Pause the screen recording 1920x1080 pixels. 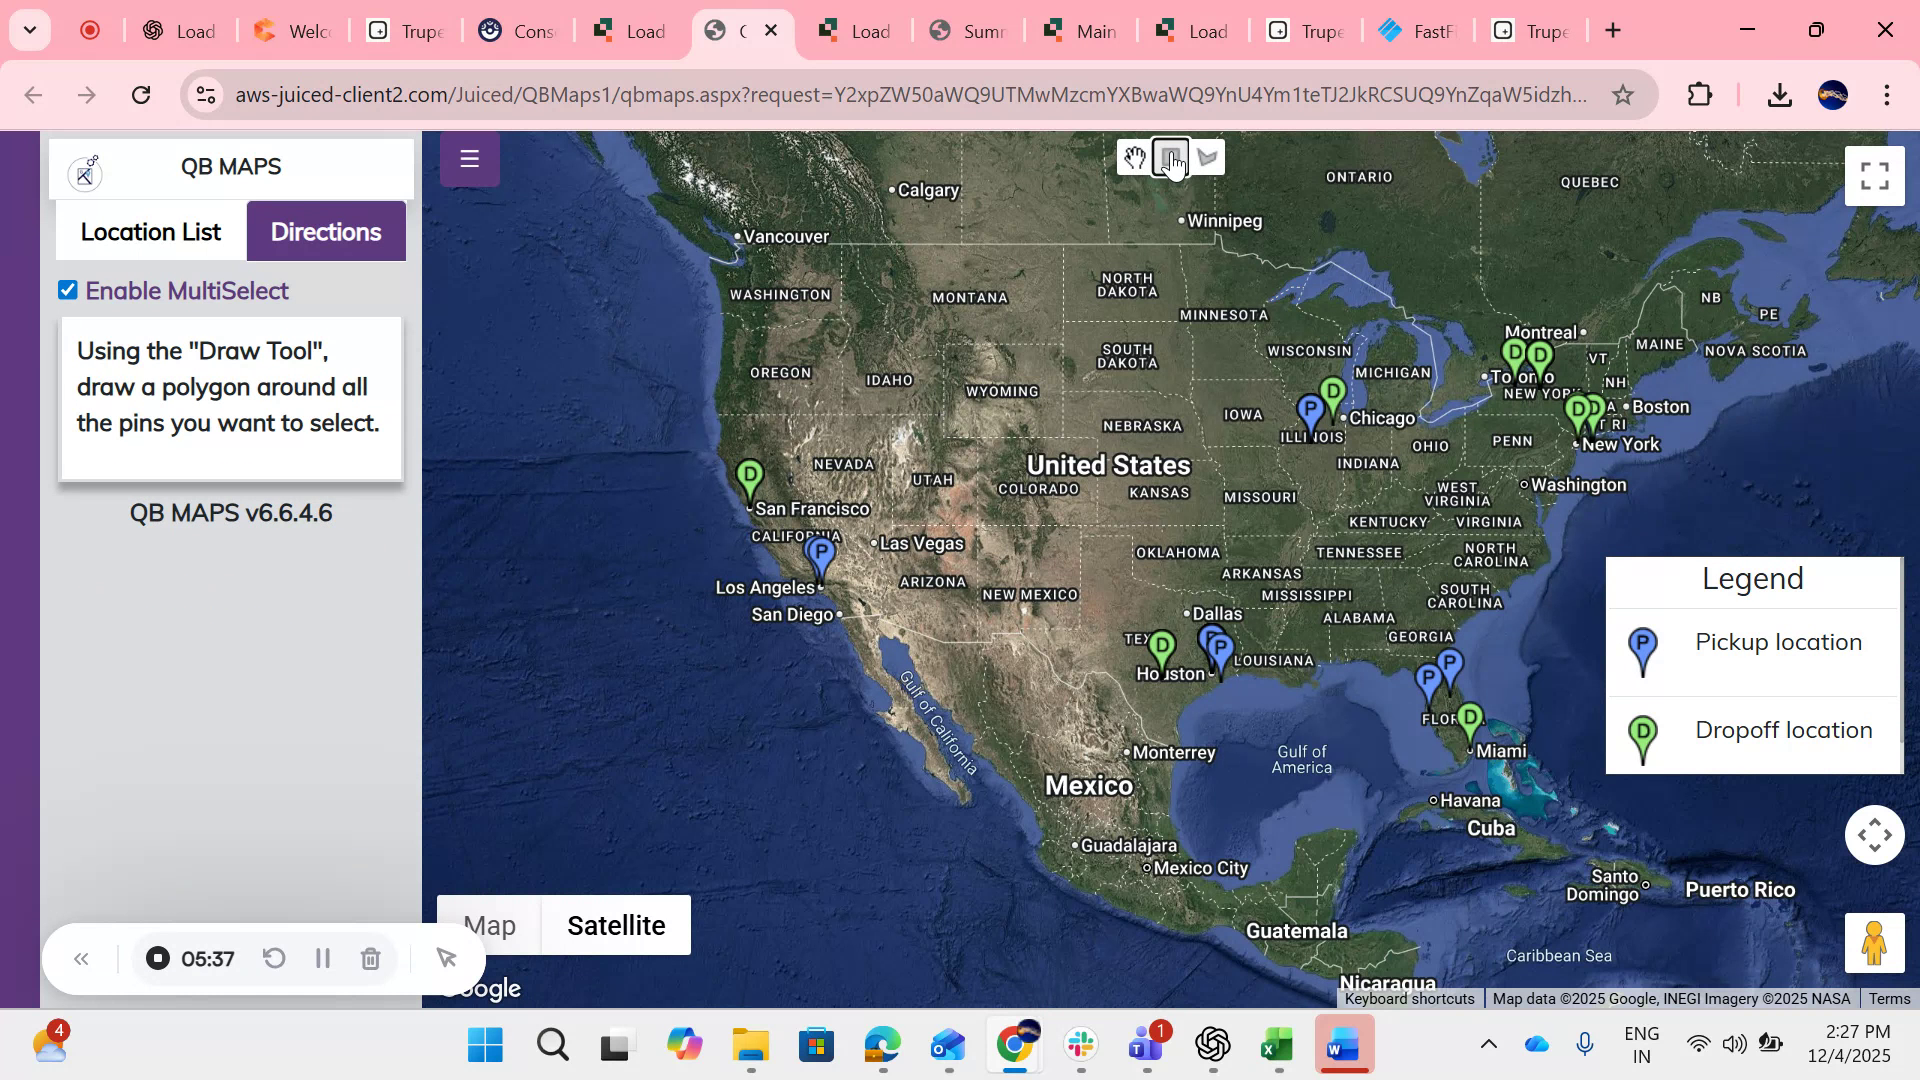pos(322,958)
